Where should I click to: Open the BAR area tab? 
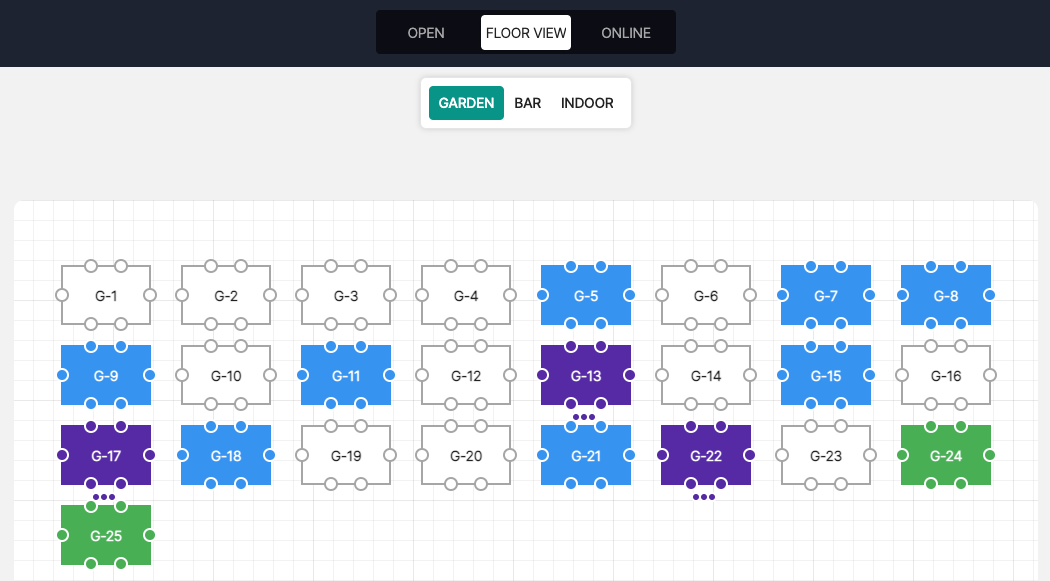tap(528, 103)
